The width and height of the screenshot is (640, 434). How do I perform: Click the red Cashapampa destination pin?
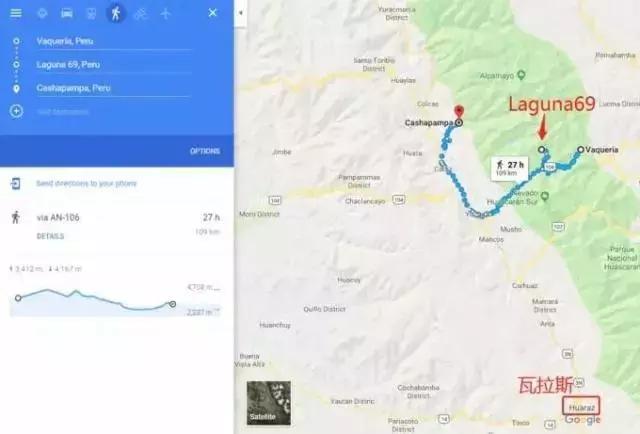(459, 111)
